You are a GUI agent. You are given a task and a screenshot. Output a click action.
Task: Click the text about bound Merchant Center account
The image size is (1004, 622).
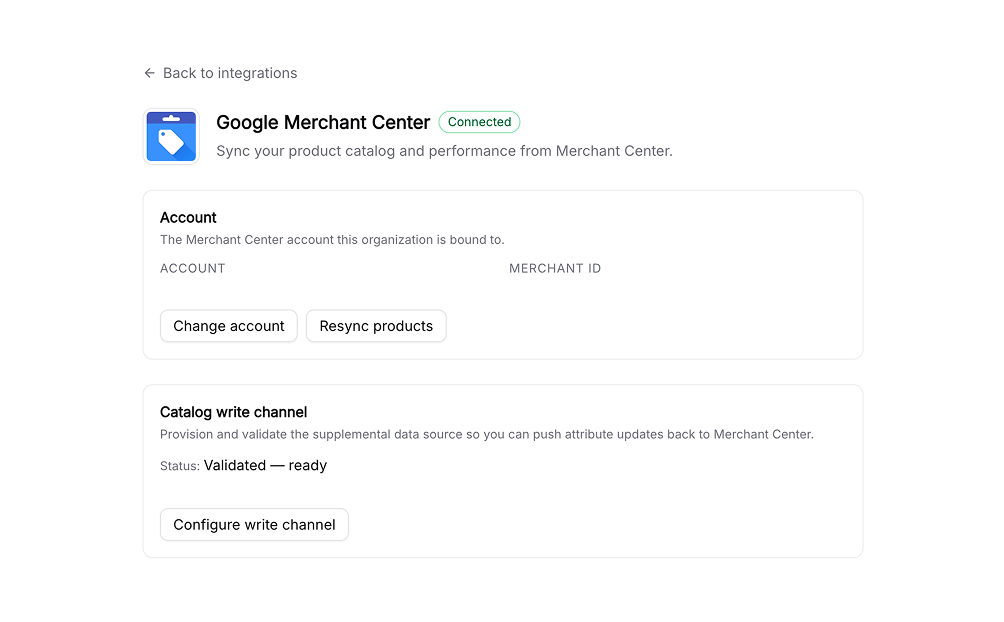tap(332, 240)
